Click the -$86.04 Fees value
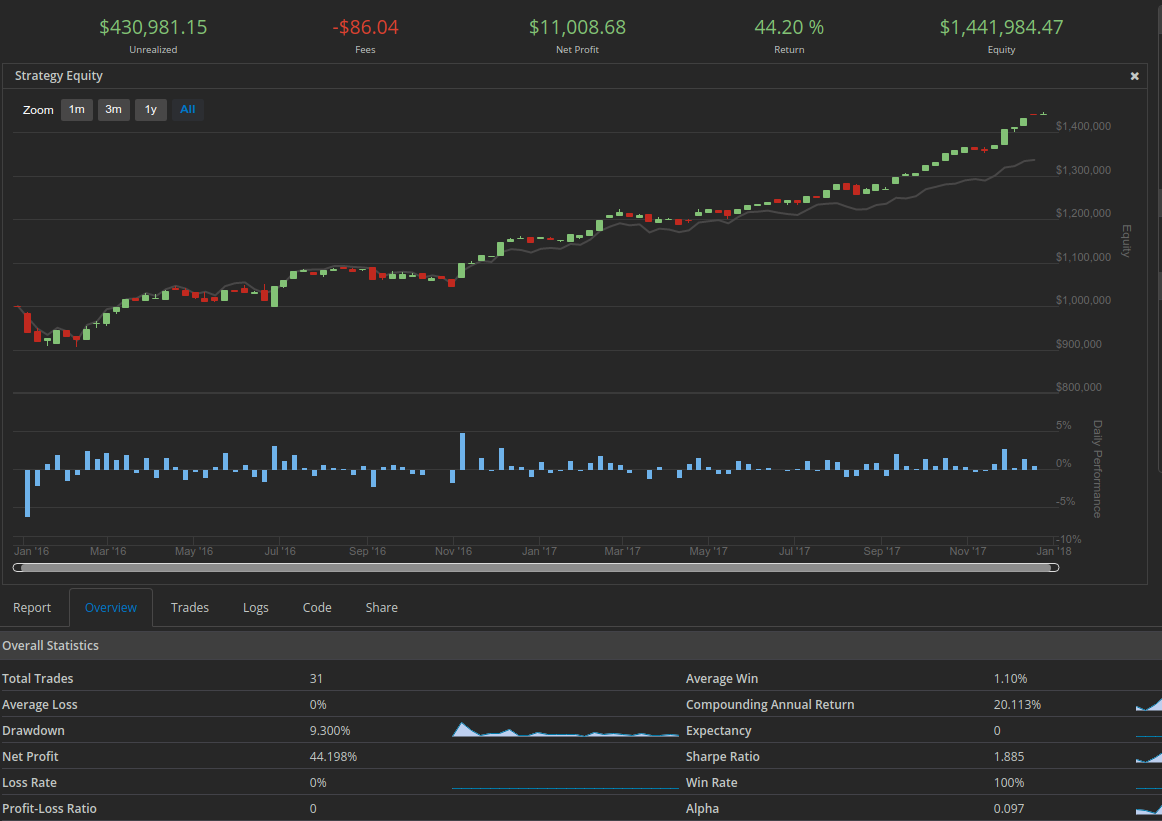 point(365,27)
